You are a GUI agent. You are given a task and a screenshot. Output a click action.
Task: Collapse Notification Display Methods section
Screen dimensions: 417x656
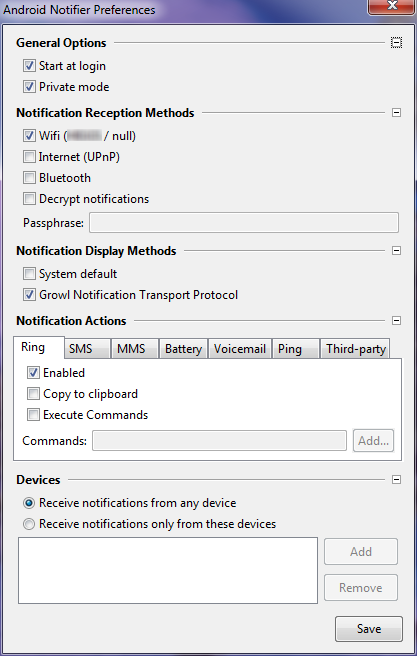tap(397, 251)
